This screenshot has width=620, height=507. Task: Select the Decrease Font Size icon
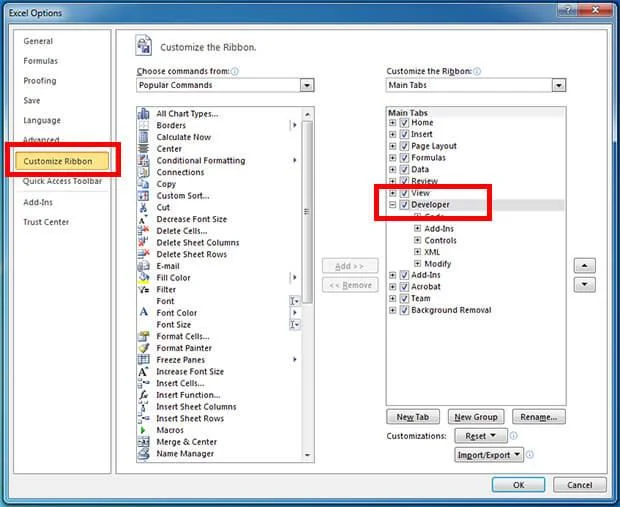click(x=143, y=219)
